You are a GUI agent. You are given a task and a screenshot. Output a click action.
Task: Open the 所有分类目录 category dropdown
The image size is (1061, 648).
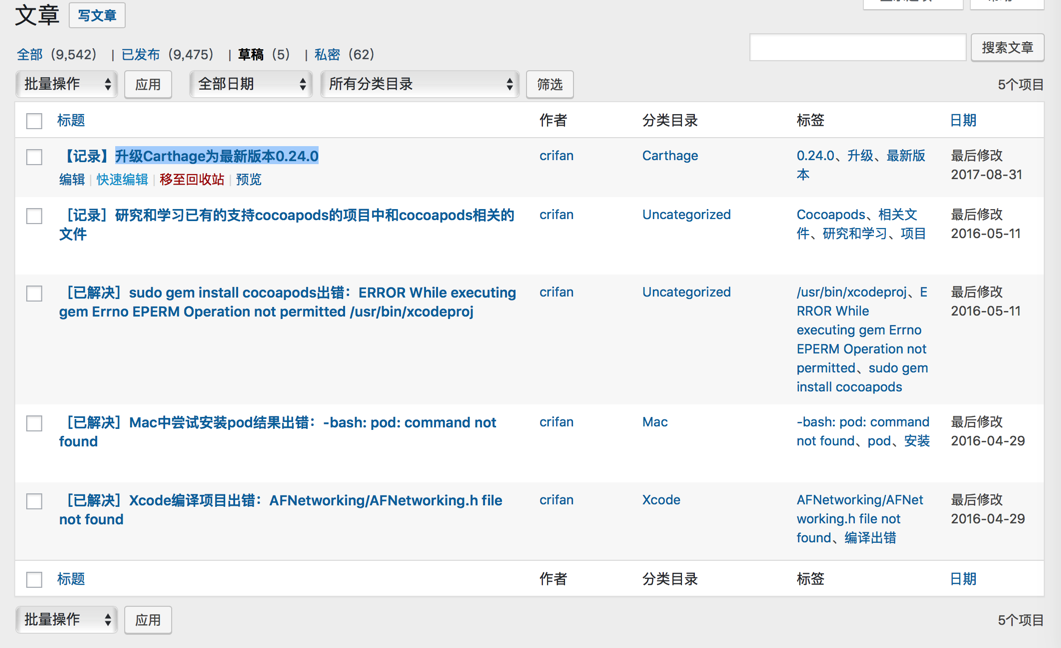420,85
